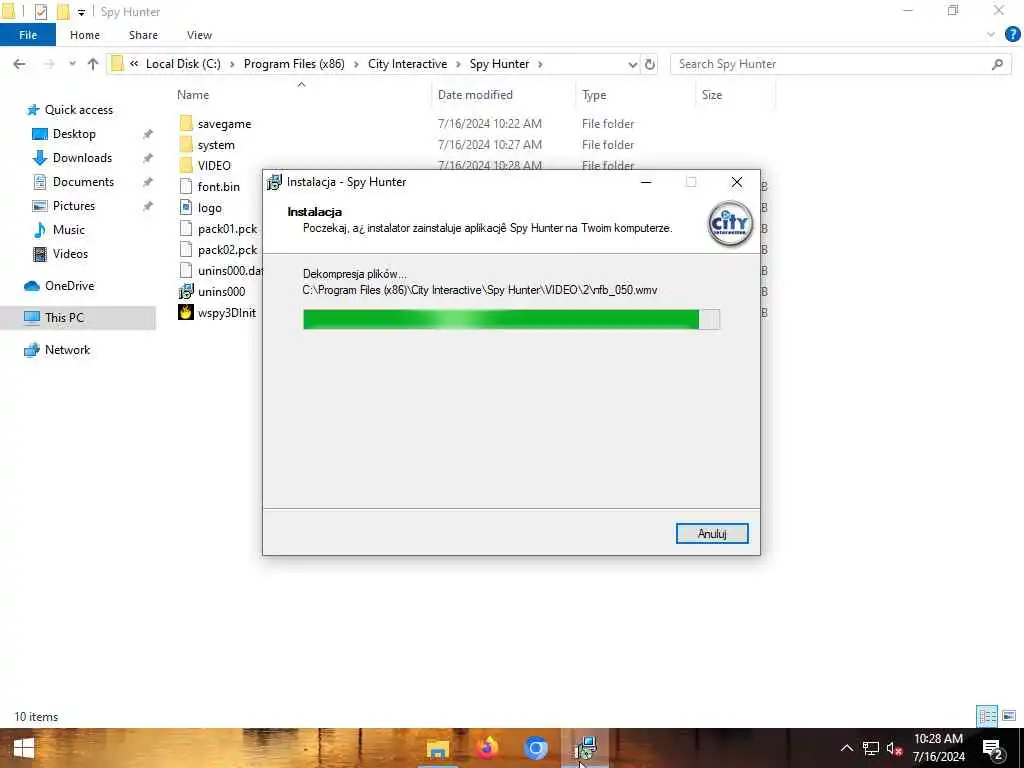The height and width of the screenshot is (768, 1024).
Task: Open Explorer help question mark
Action: tap(1012, 34)
